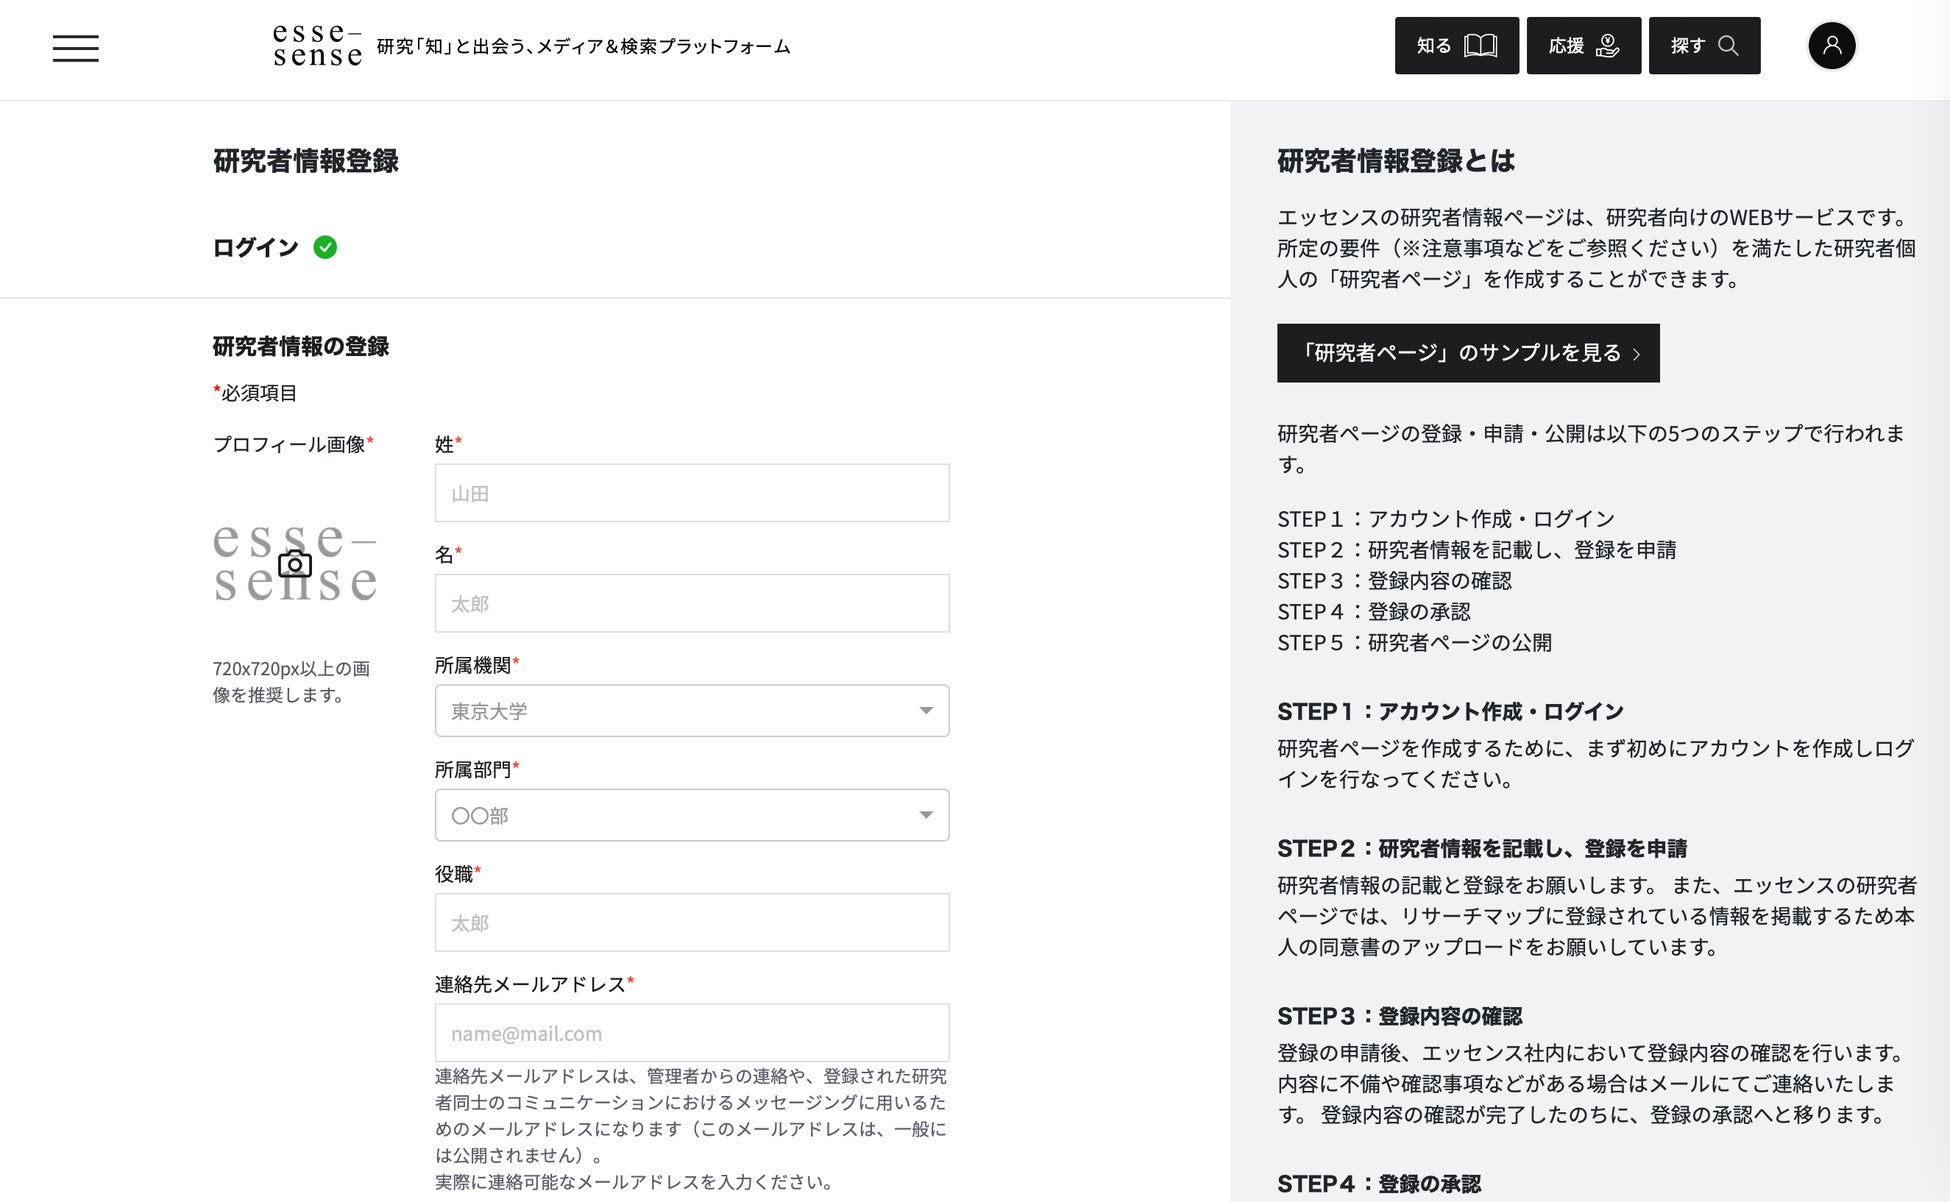Open the user account avatar
Image resolution: width=1950 pixels, height=1202 pixels.
pos(1831,46)
